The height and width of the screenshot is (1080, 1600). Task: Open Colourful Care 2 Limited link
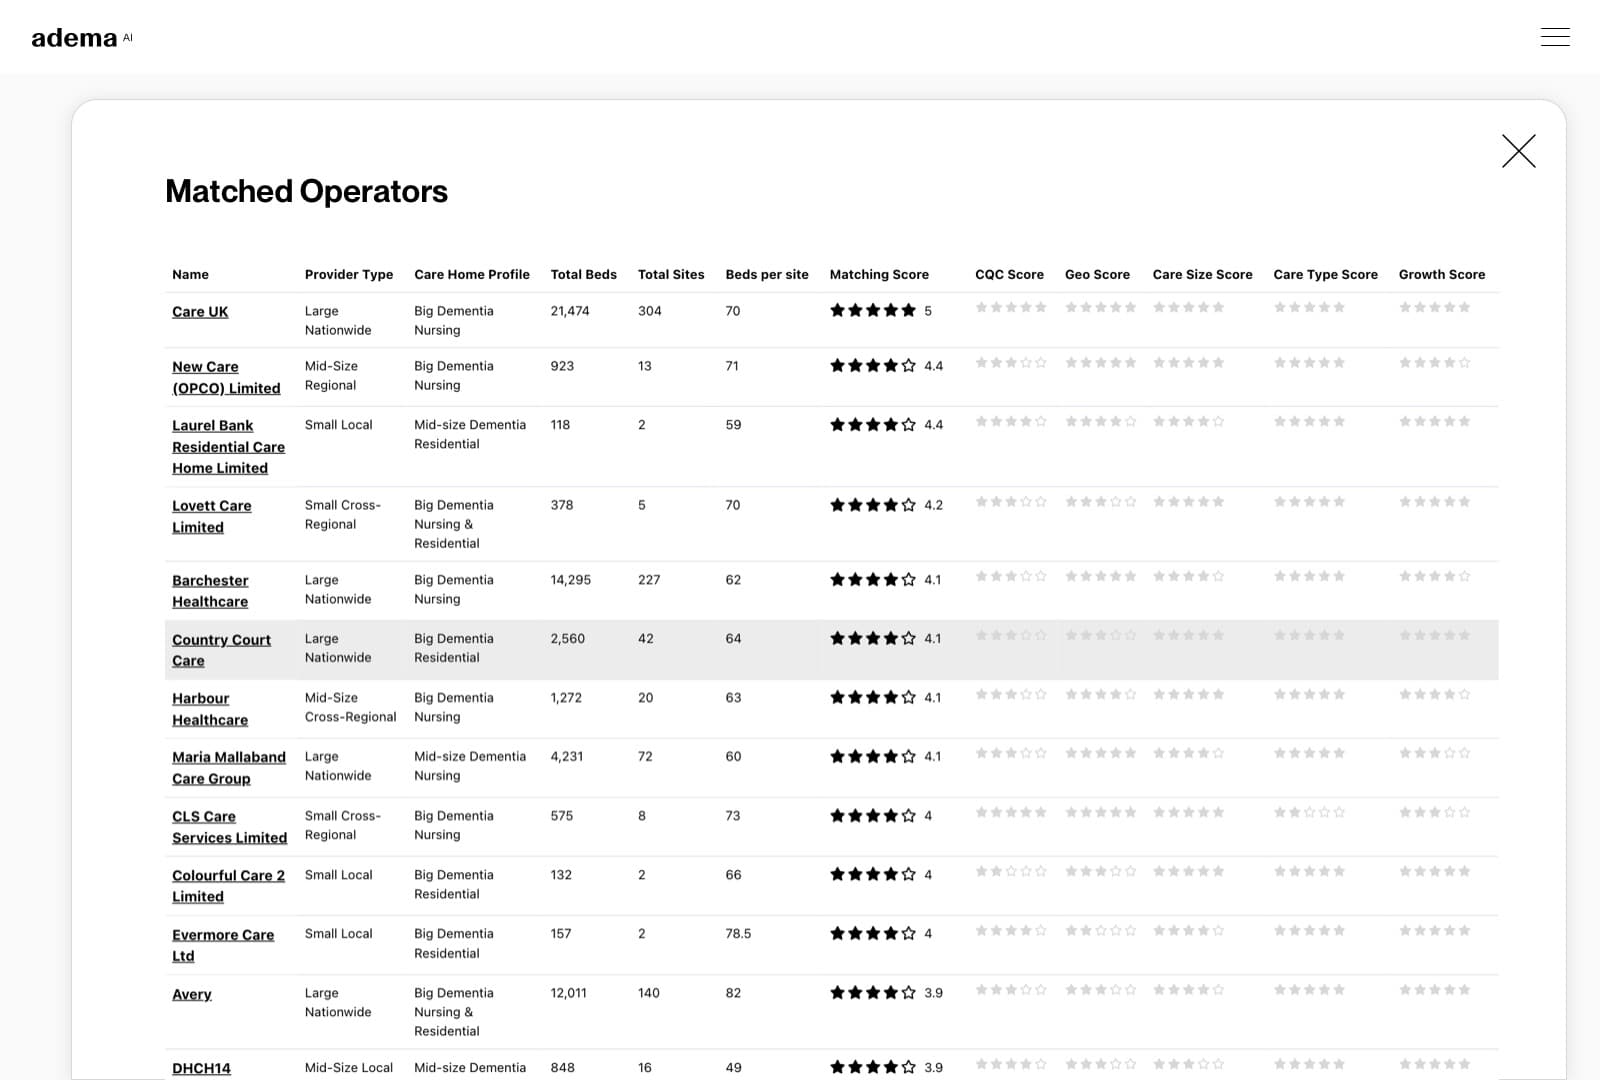pos(228,886)
